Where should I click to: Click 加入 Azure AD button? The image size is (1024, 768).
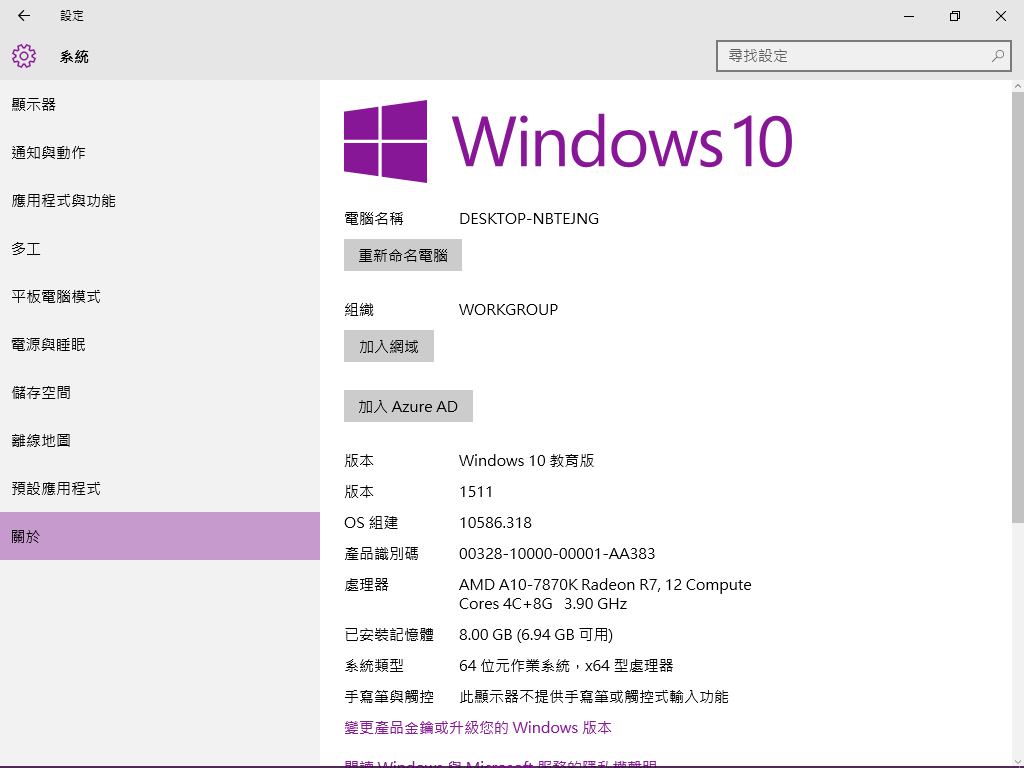pyautogui.click(x=408, y=406)
